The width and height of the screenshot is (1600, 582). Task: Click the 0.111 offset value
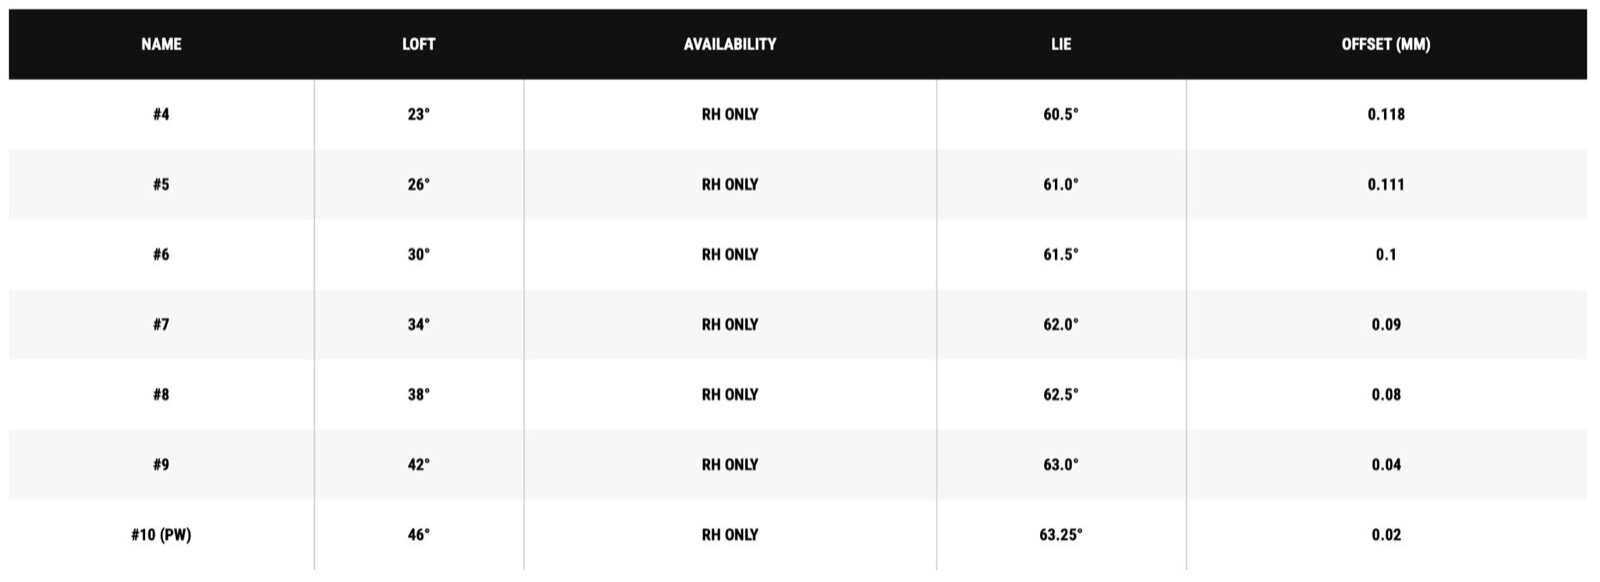(x=1386, y=184)
